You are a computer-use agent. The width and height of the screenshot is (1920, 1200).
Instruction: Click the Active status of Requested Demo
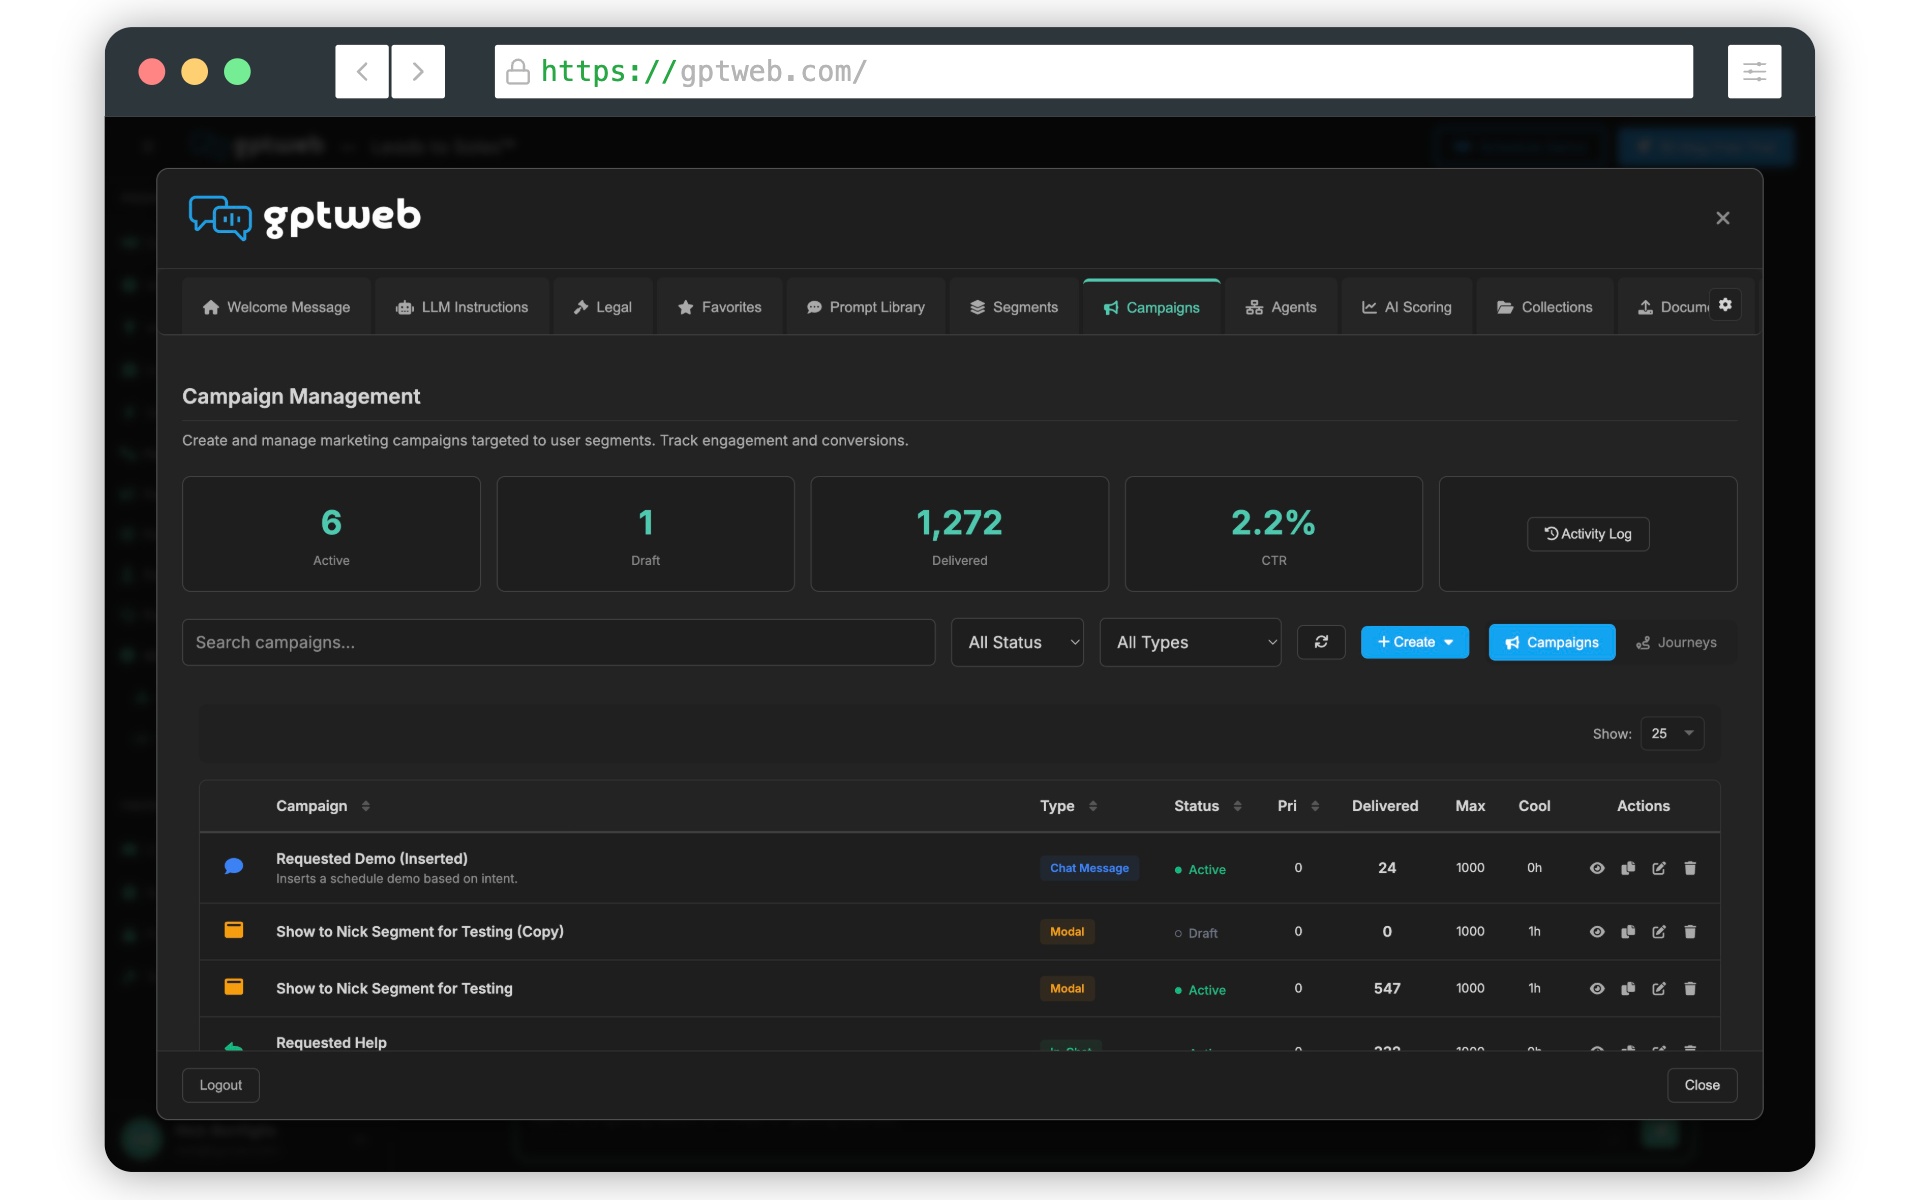[x=1200, y=869]
